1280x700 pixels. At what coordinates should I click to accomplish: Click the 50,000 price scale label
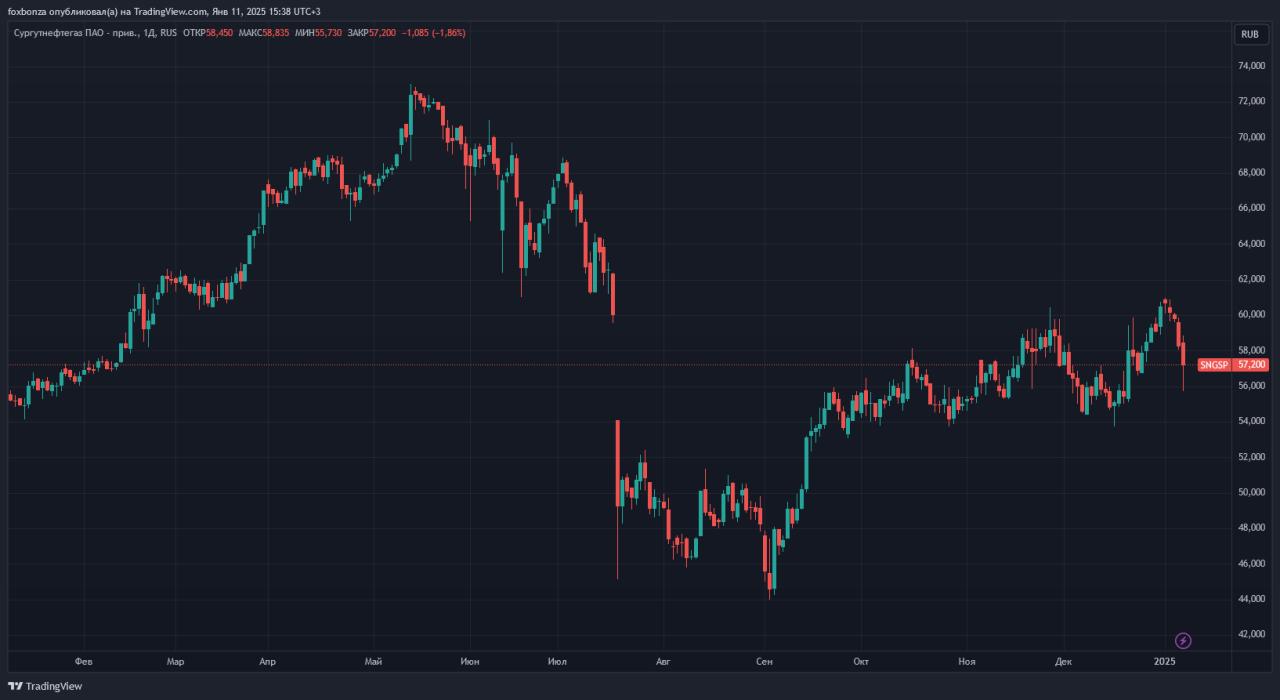click(1251, 492)
